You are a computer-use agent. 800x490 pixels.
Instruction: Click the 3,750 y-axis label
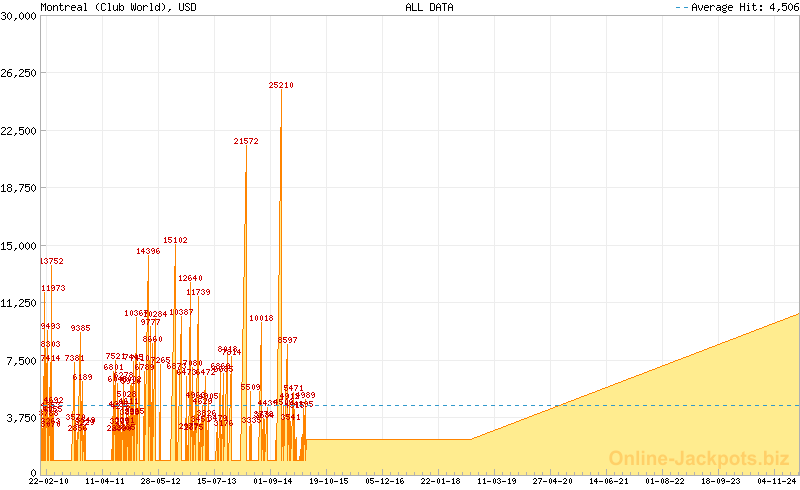click(20, 418)
